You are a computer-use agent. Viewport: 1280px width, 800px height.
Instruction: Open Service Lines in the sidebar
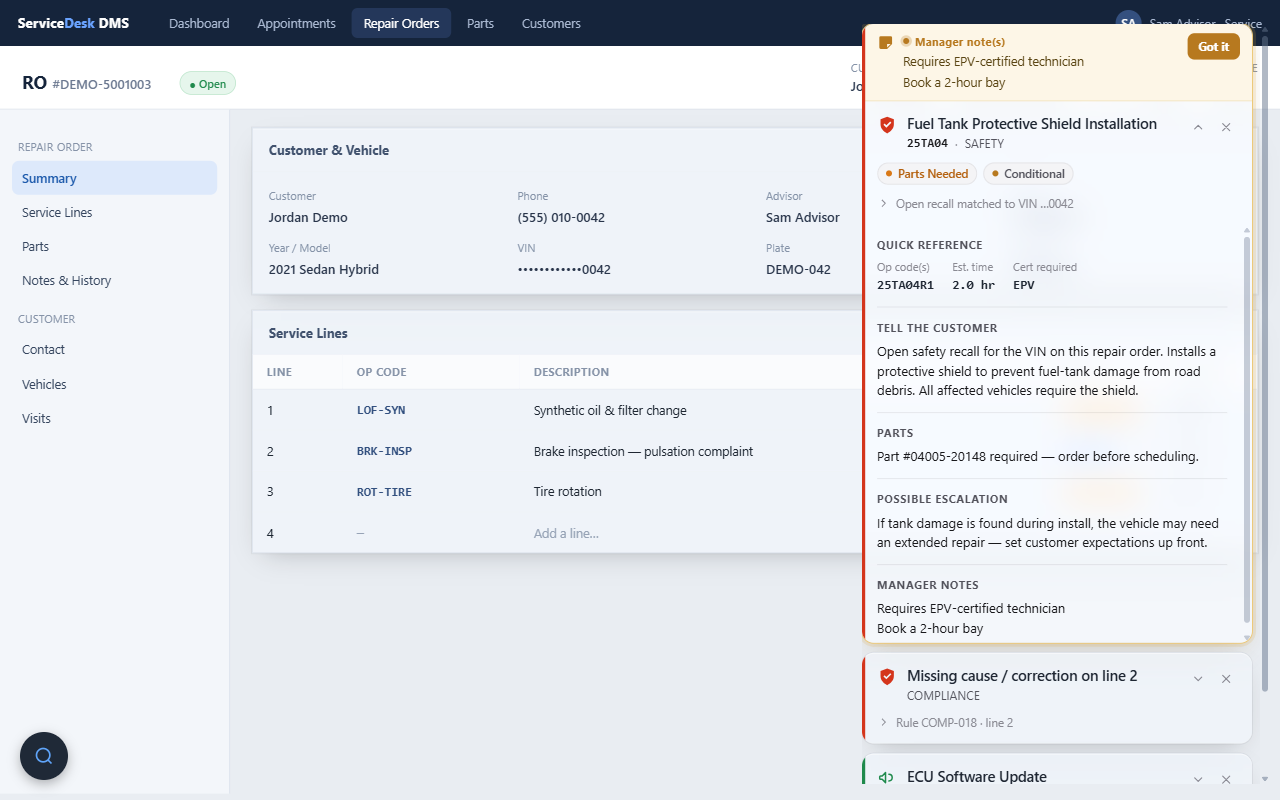point(114,212)
